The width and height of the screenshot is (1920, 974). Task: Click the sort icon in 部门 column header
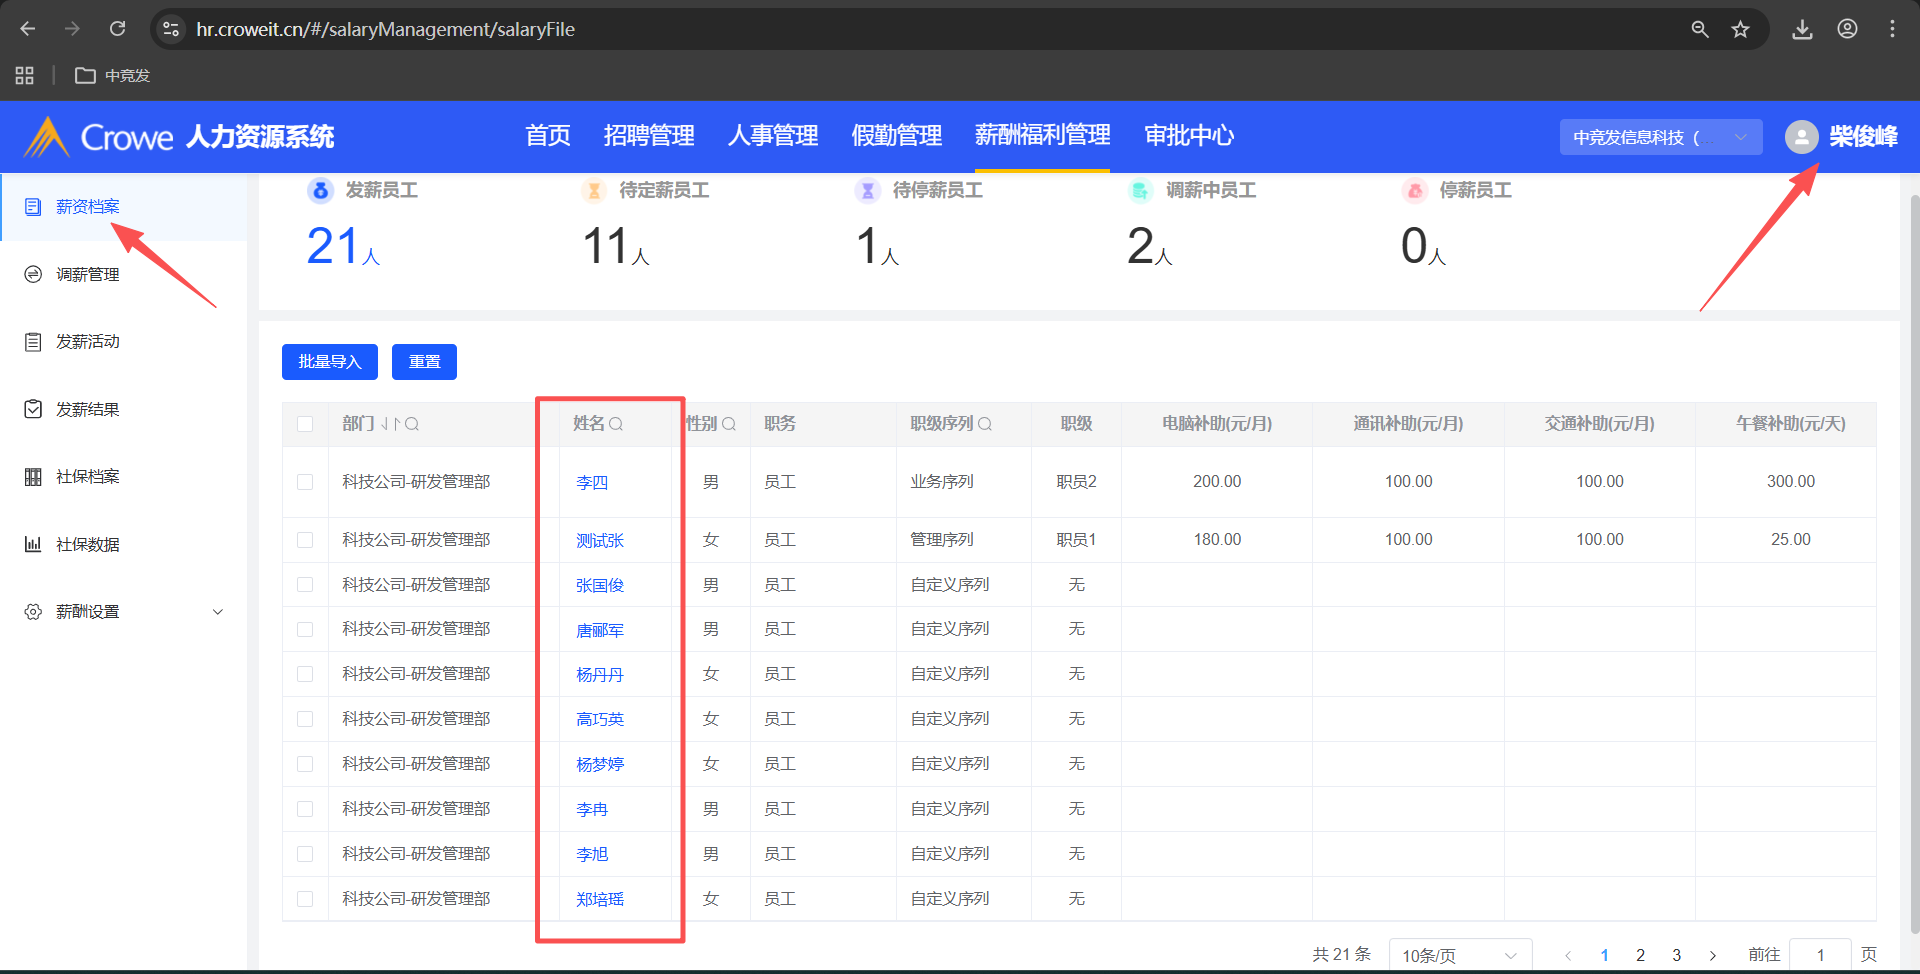[x=390, y=424]
